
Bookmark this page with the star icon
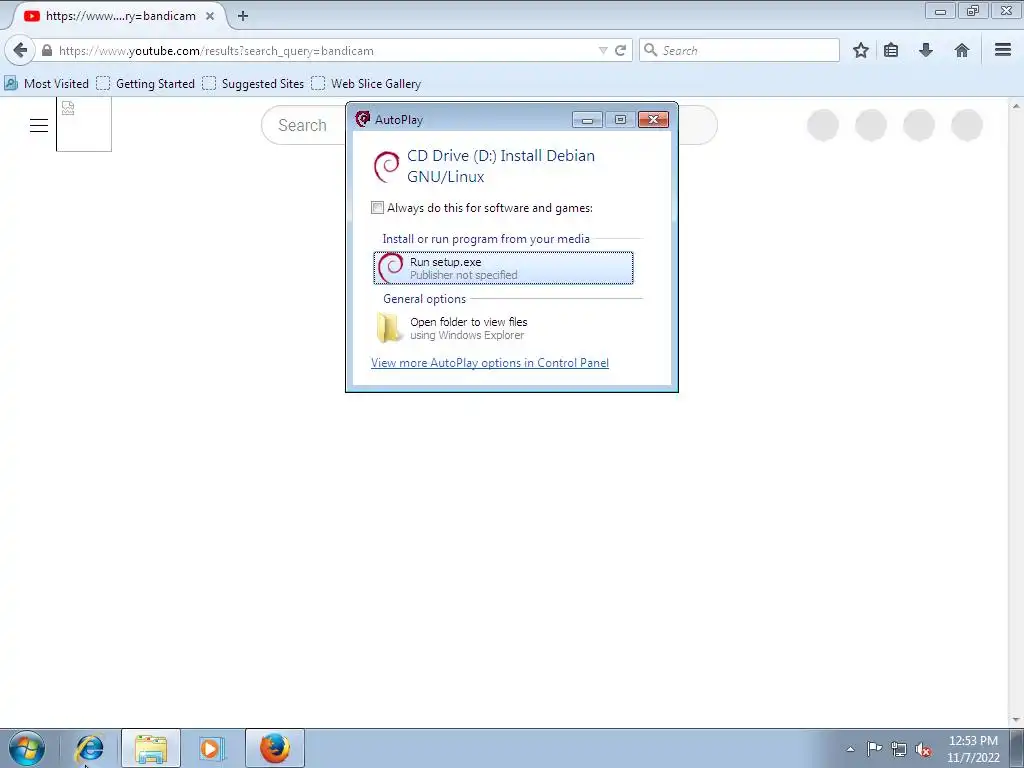861,50
